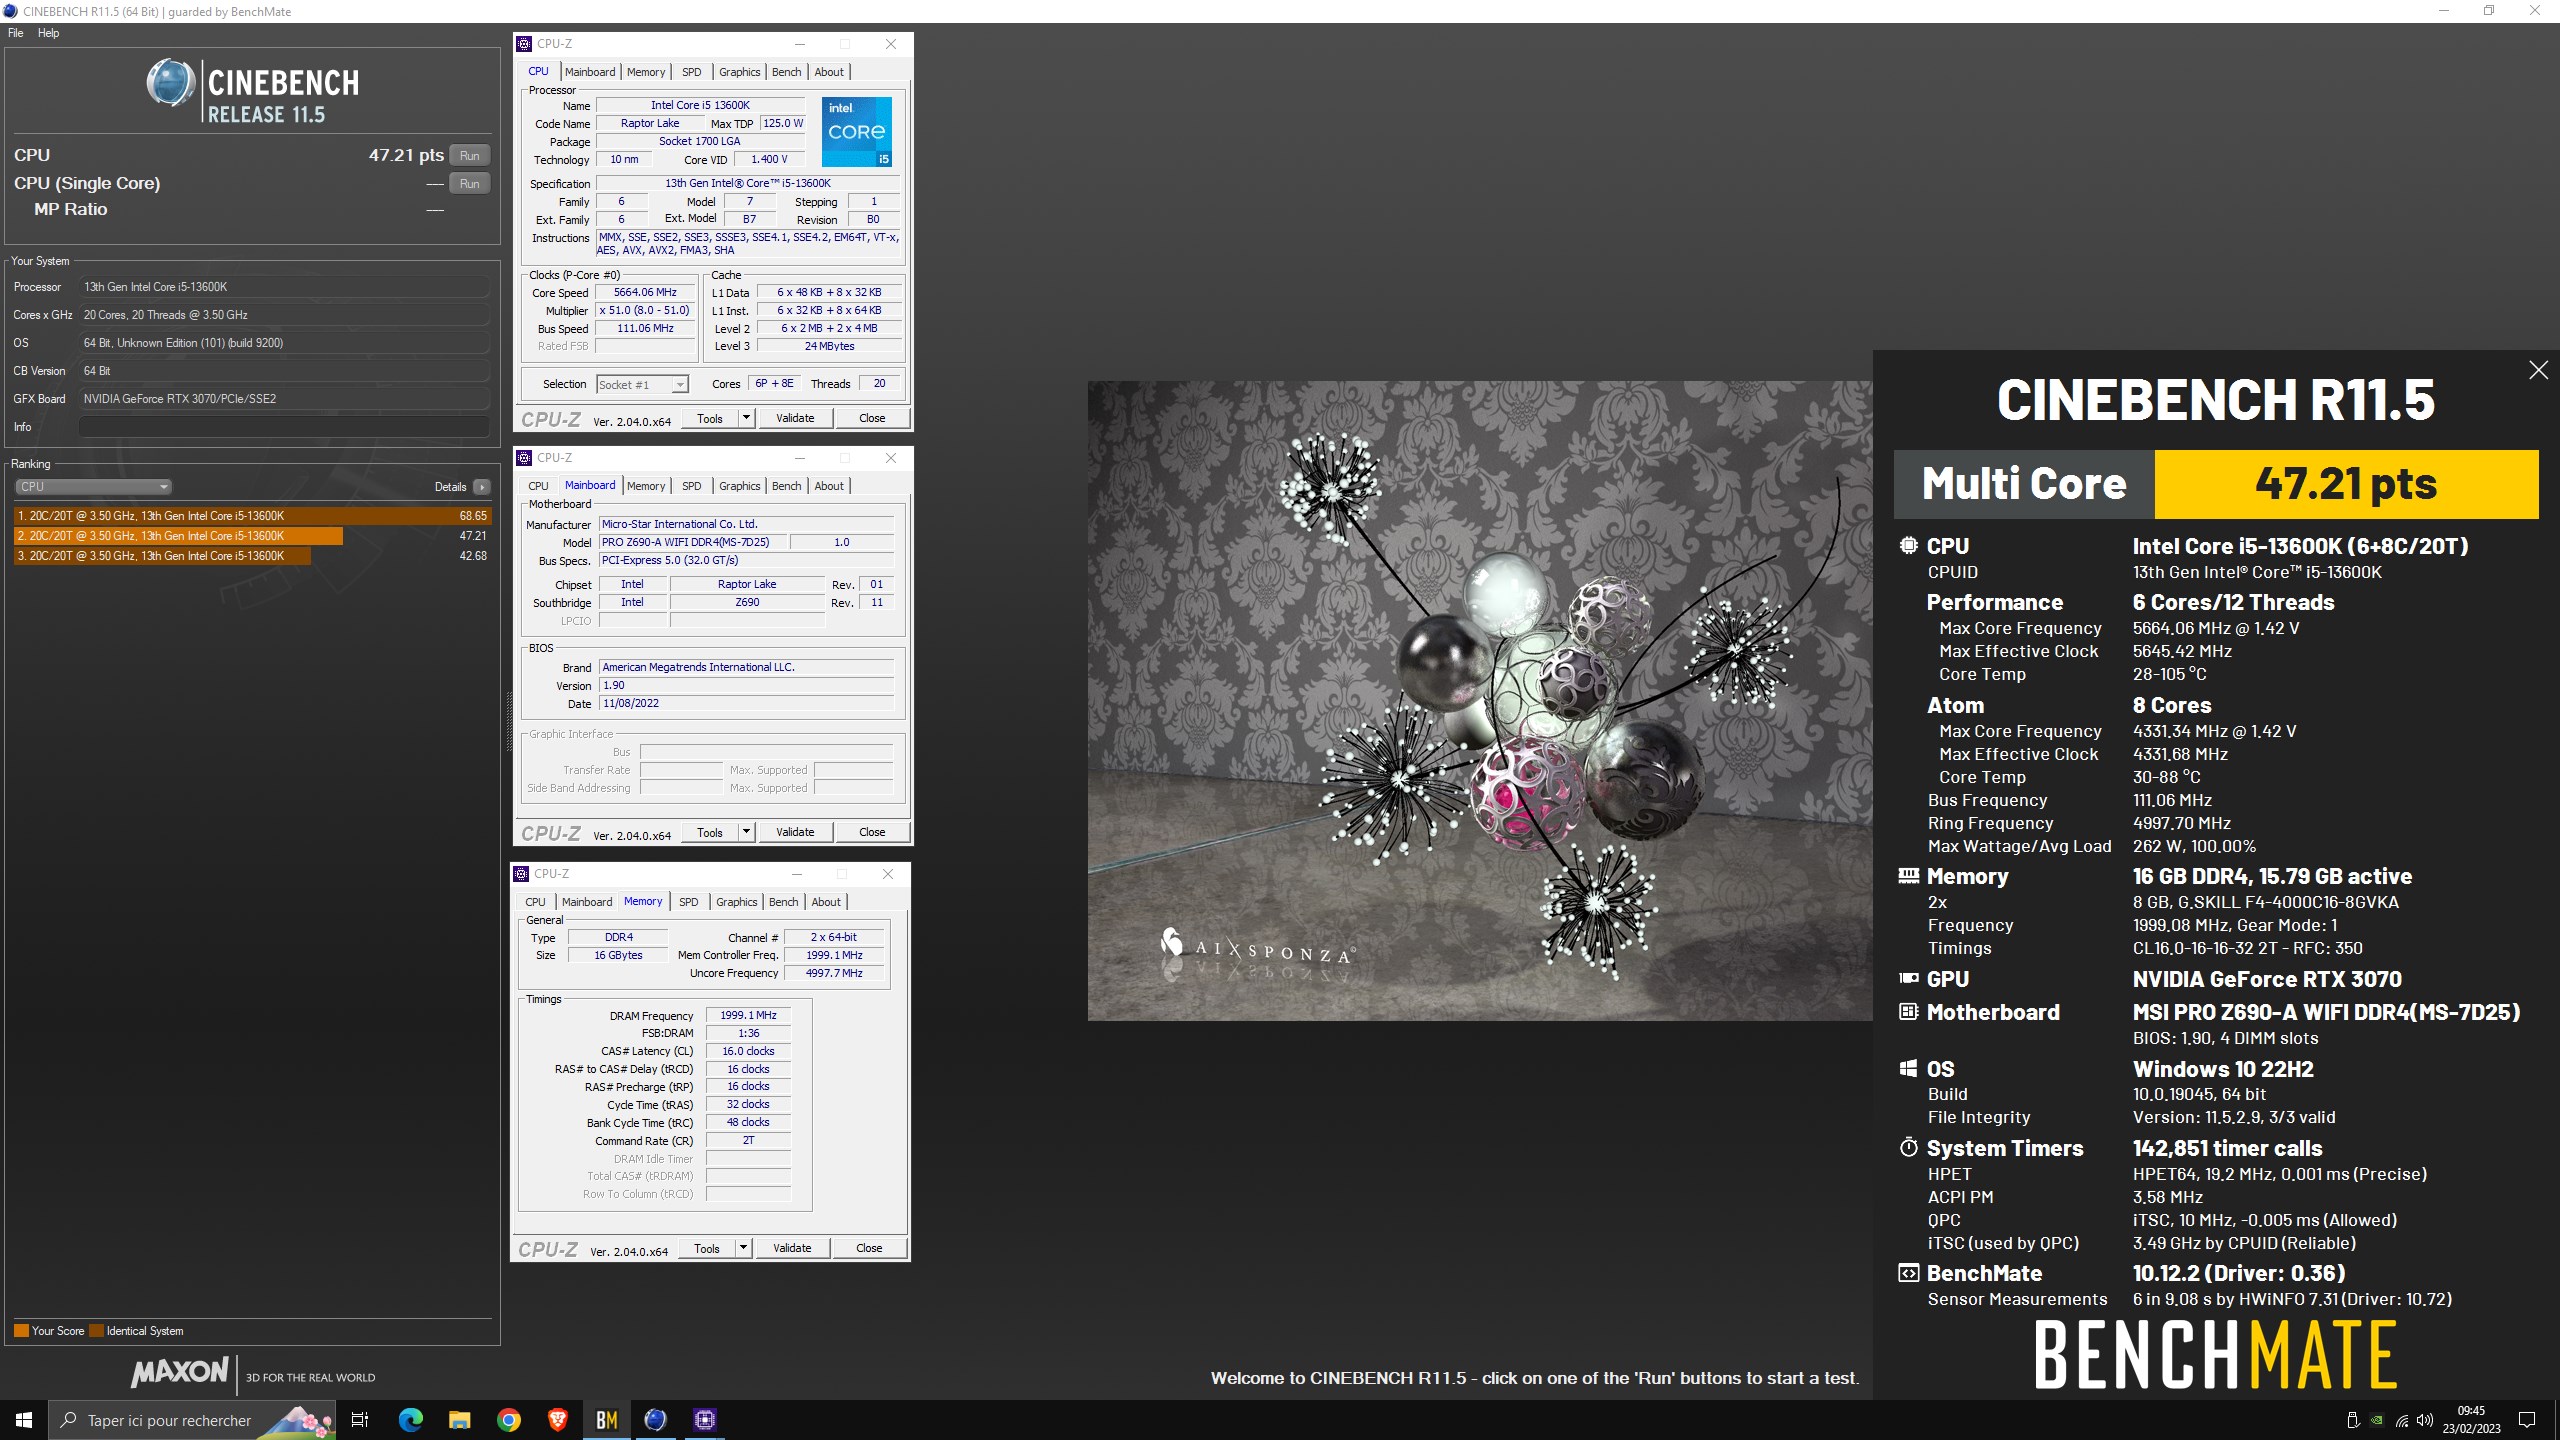Open Graphics tab in bottom CPU-Z window
This screenshot has height=1440, width=2560.
pyautogui.click(x=736, y=902)
